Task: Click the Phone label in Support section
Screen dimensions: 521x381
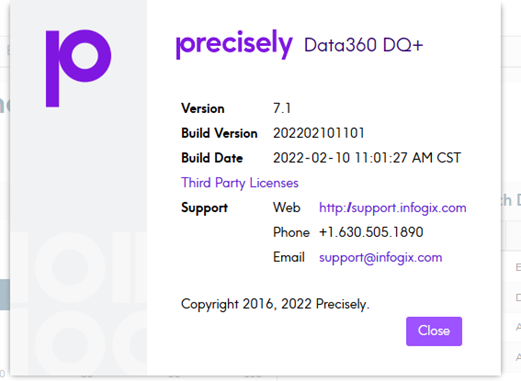Action: 291,232
